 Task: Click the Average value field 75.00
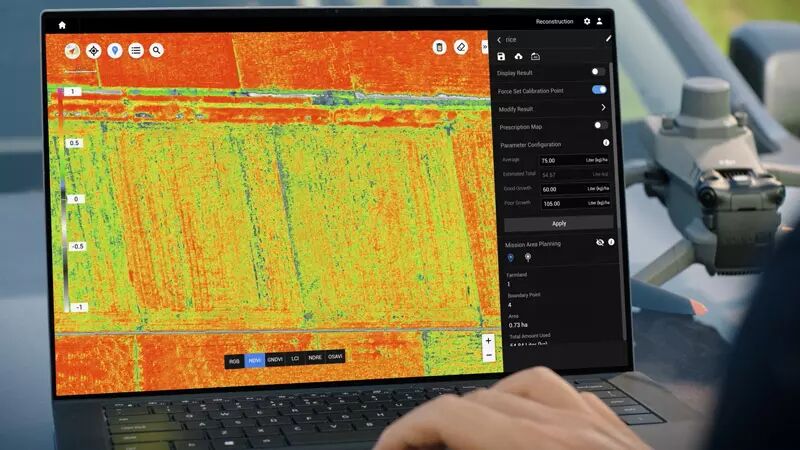(x=575, y=160)
